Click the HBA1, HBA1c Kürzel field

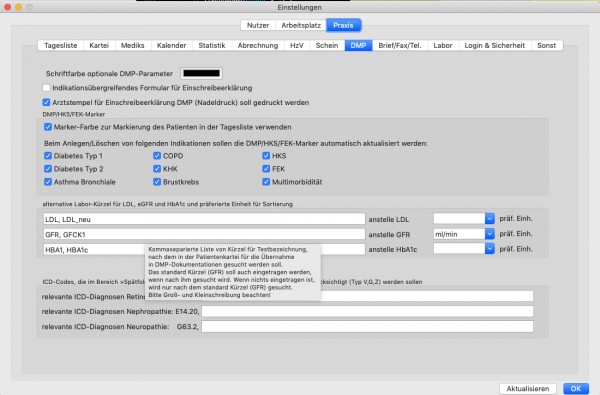204,249
